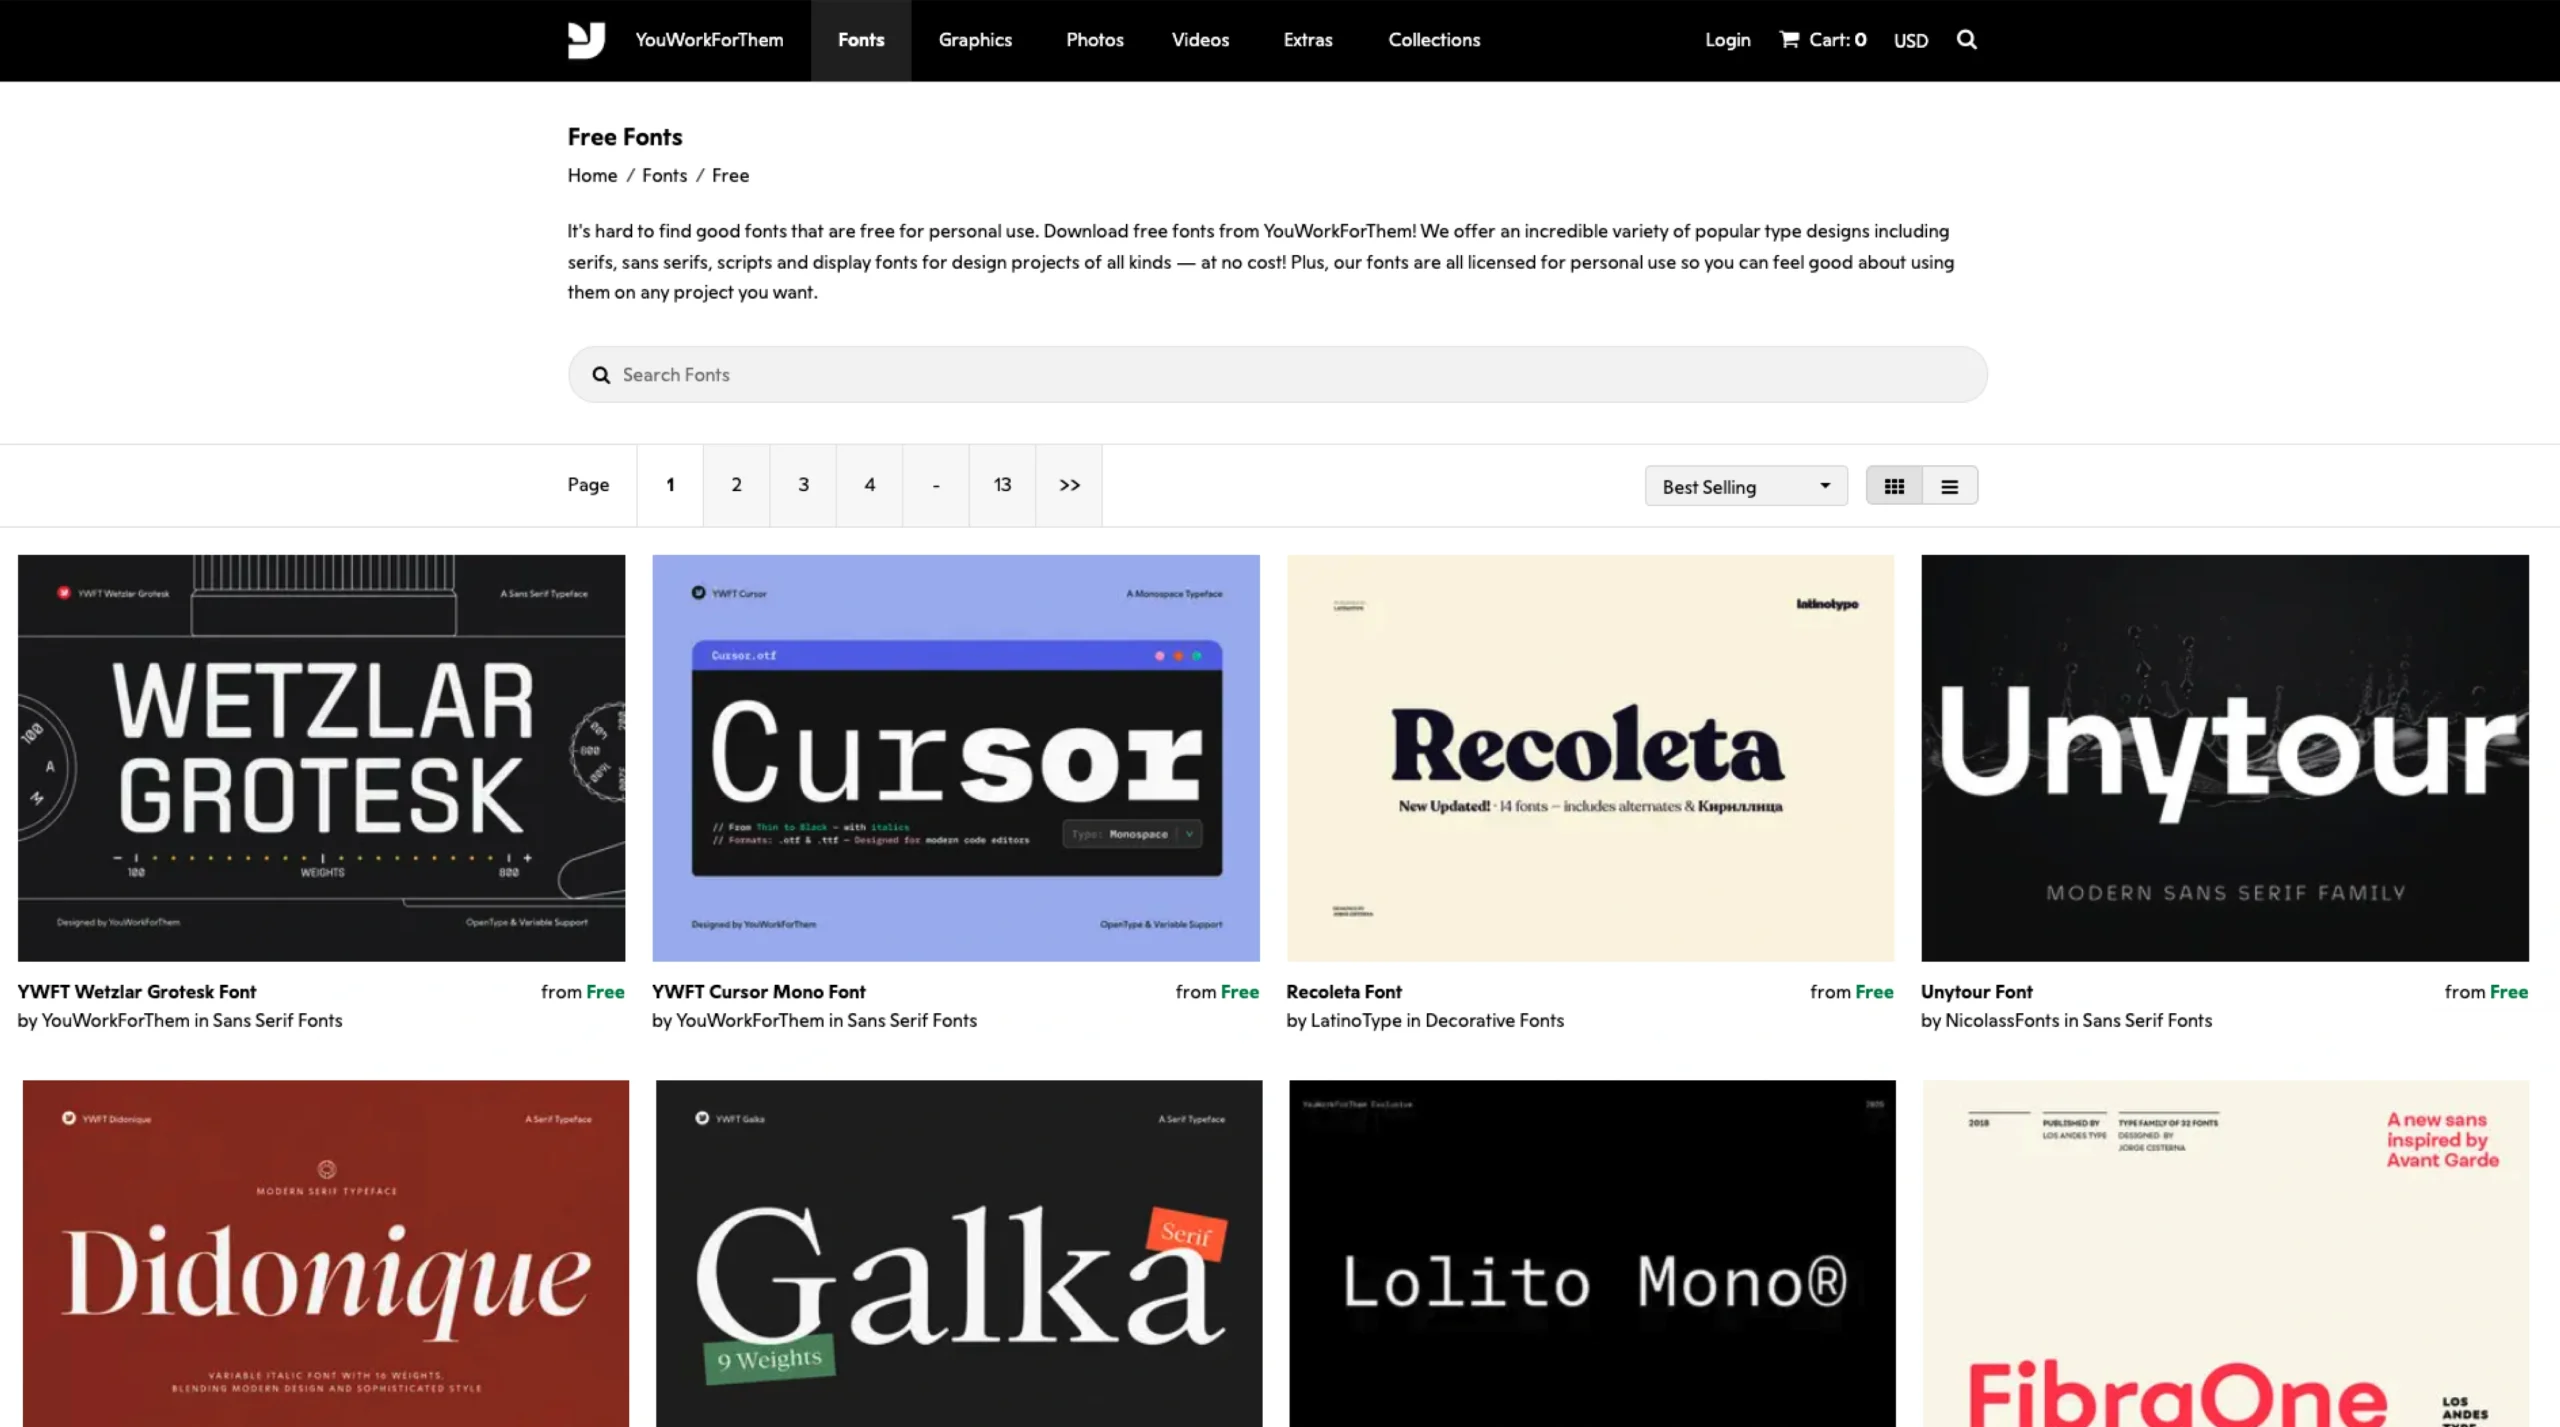The image size is (2560, 1427).
Task: Open the Unytour Font by NicolassFonts link
Action: (x=1975, y=991)
